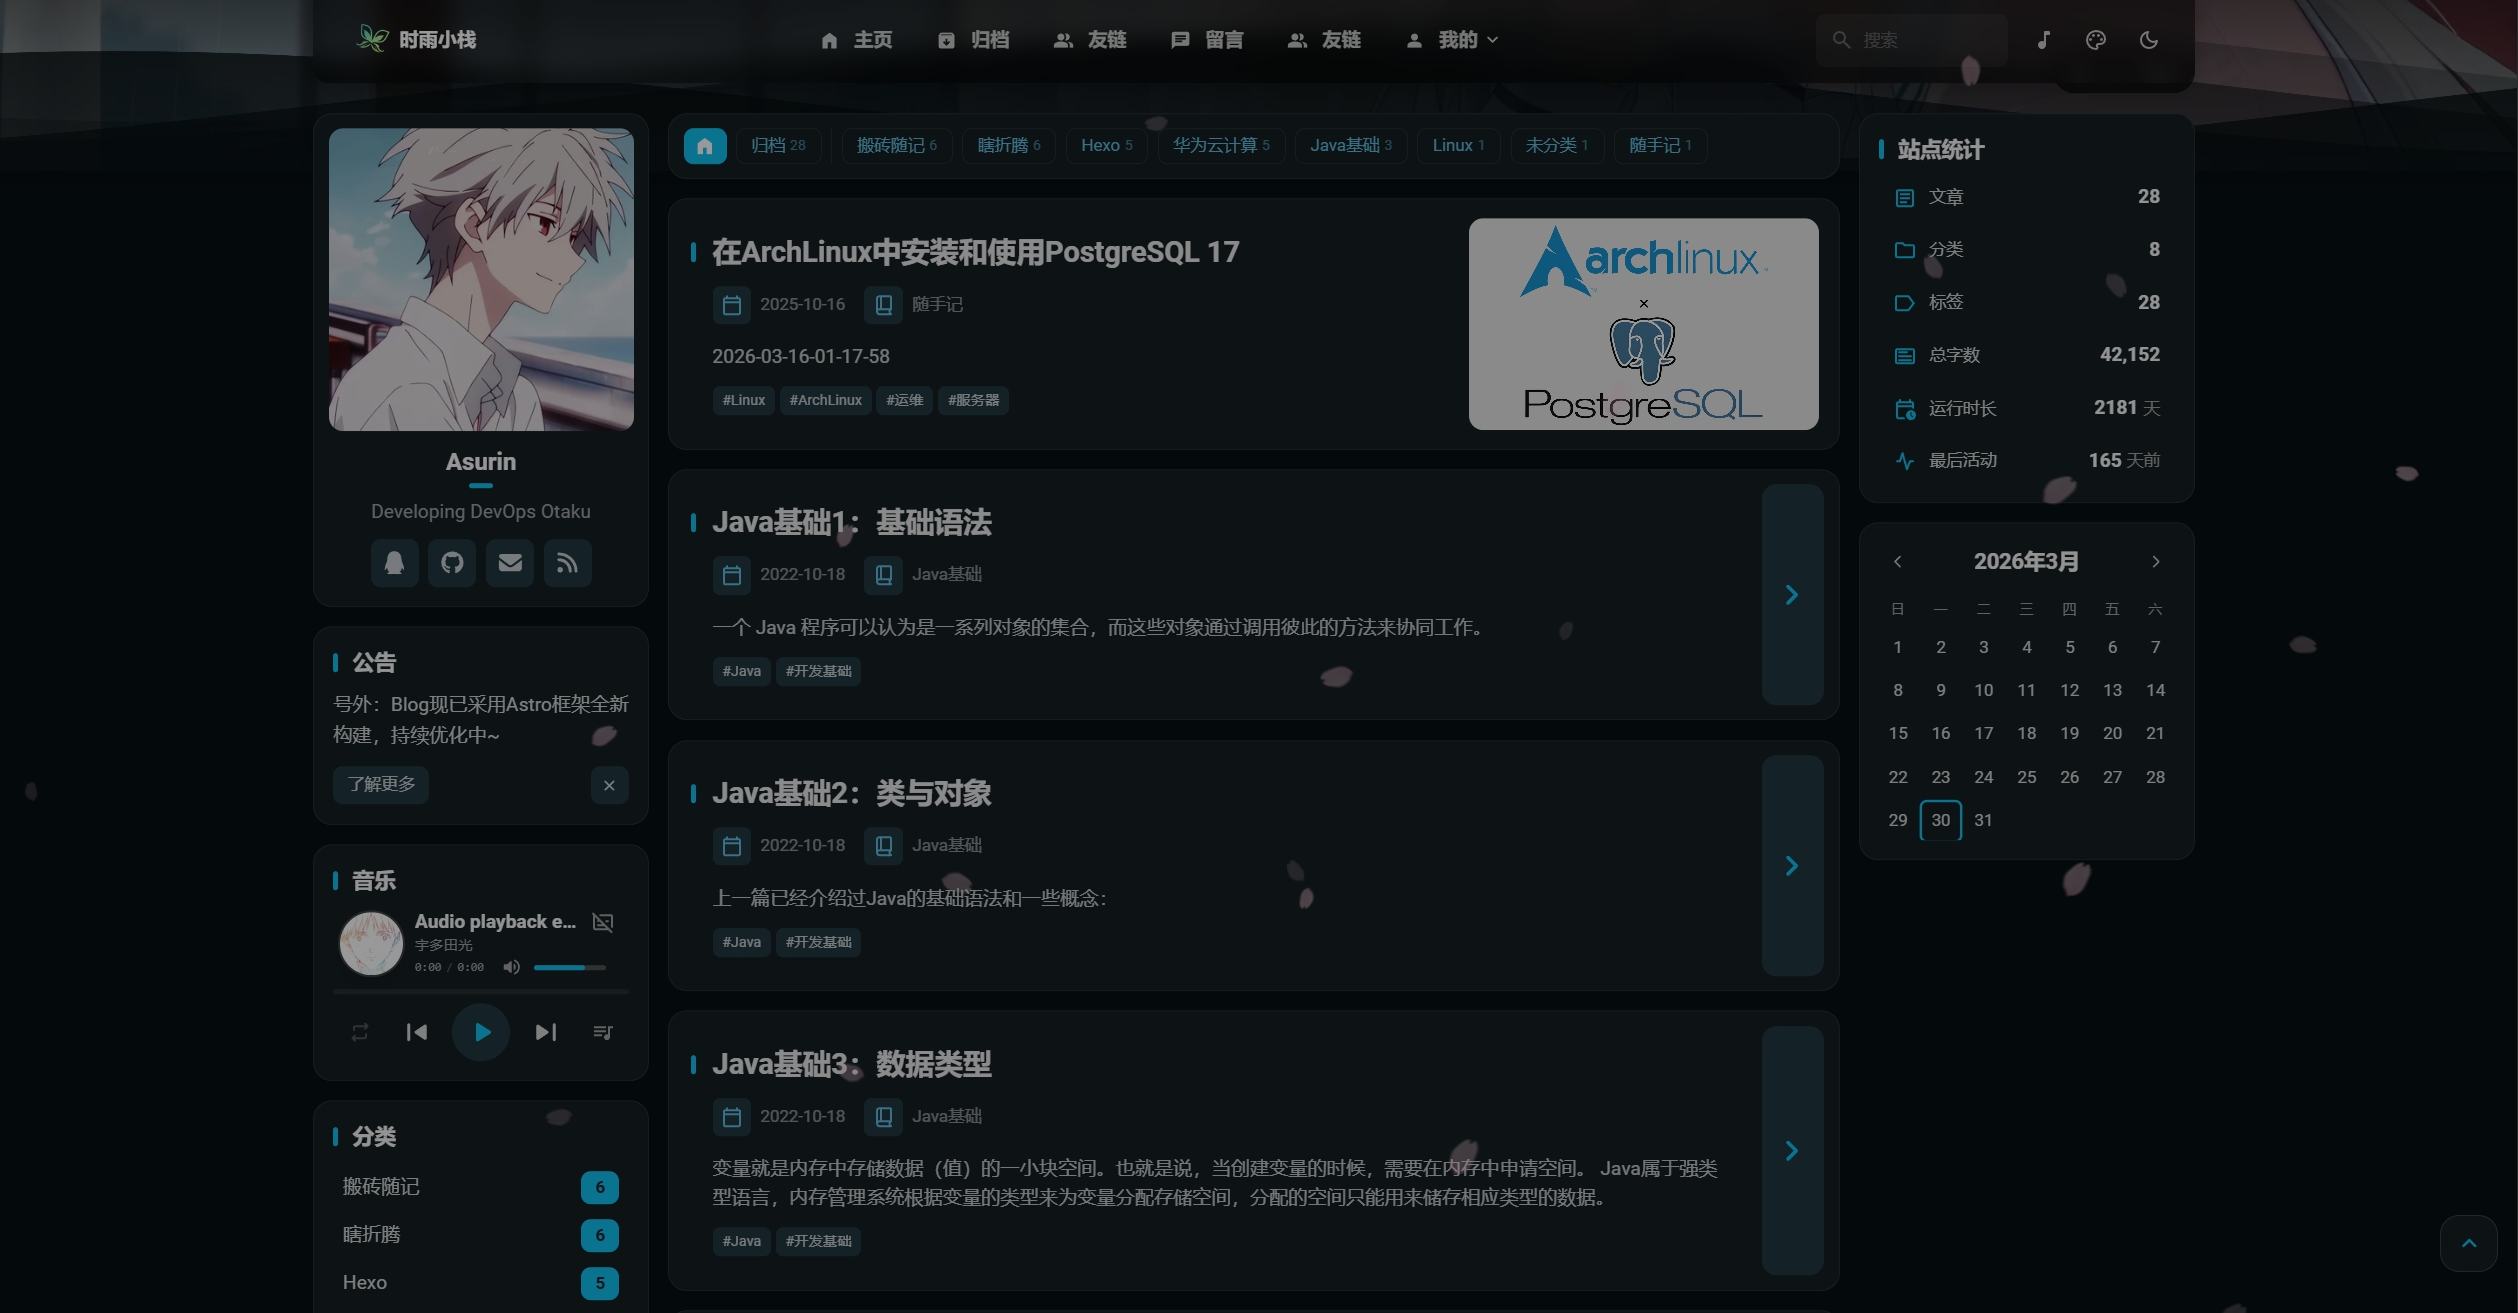Screen dimensions: 2518x1313
Task: Adjust the music volume slider
Action: (x=569, y=967)
